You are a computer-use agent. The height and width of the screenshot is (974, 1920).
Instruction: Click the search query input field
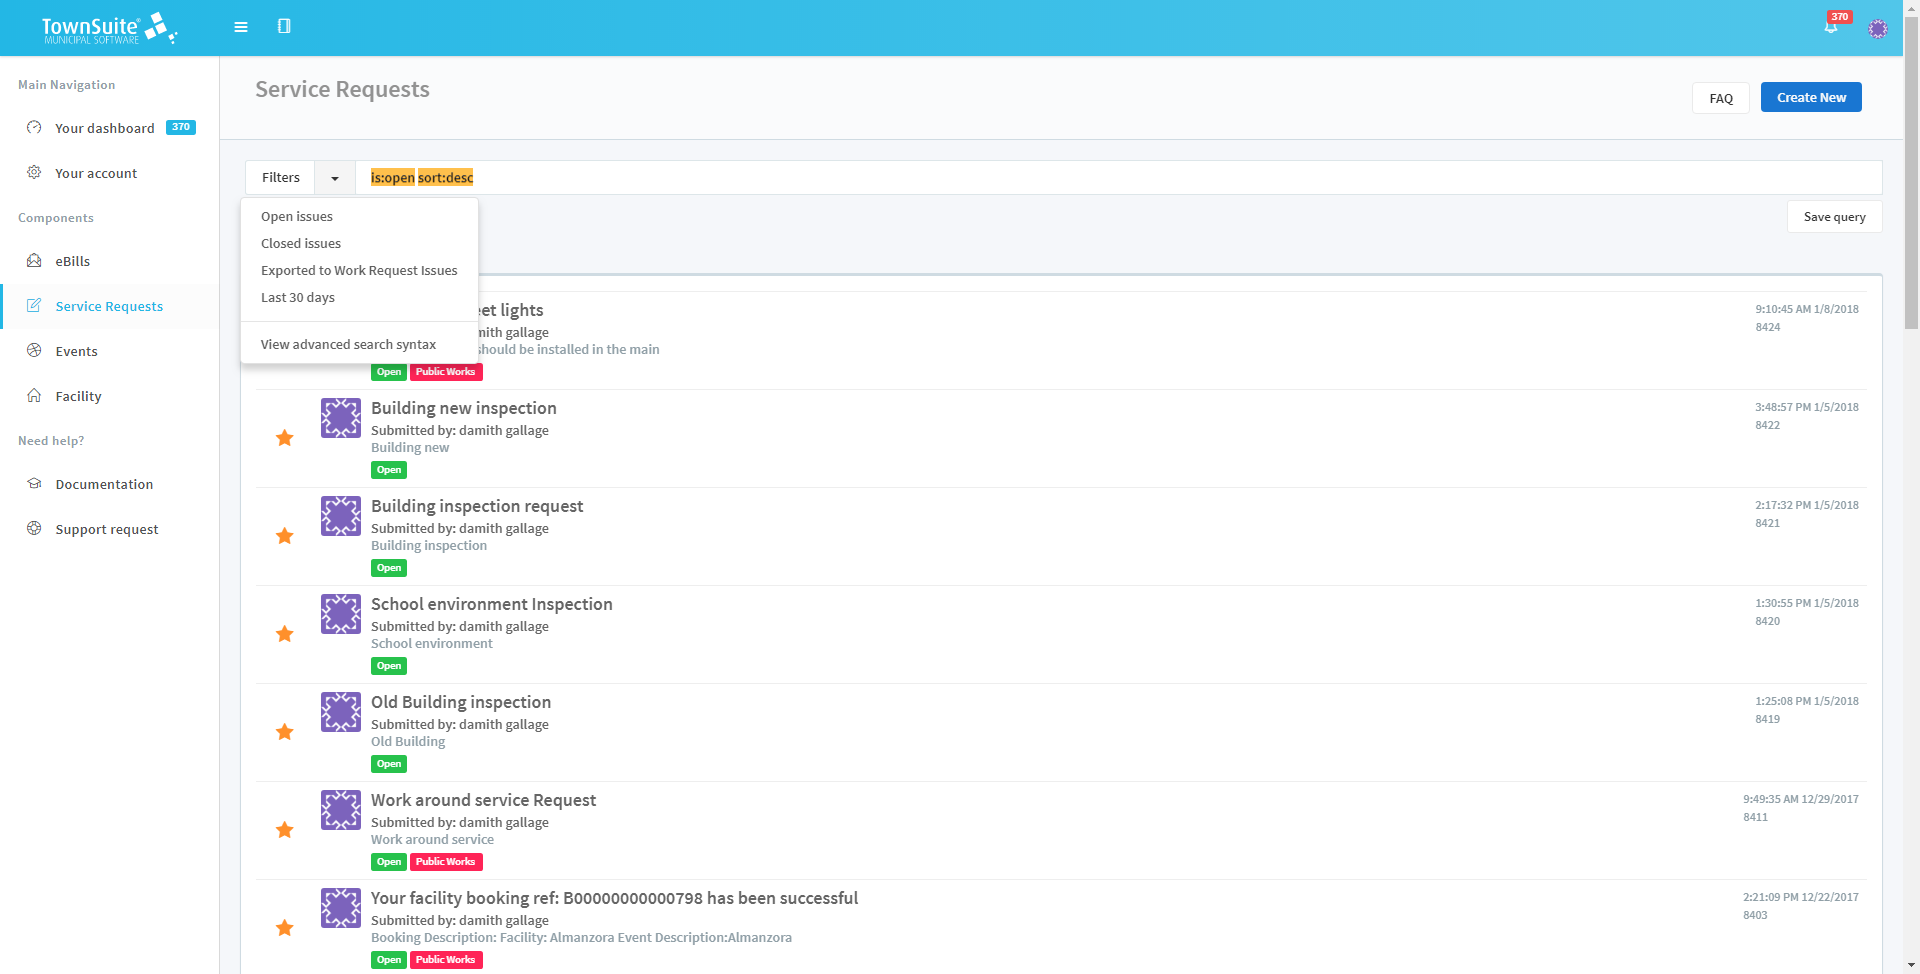1119,178
